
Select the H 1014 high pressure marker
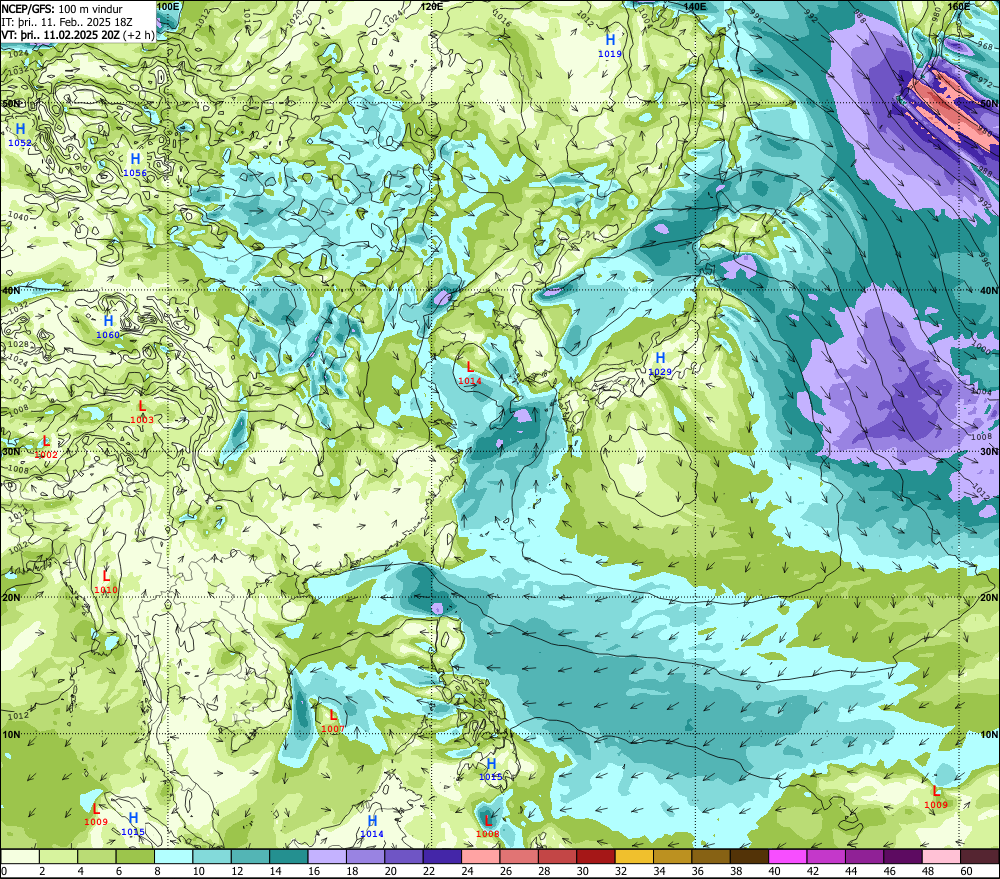click(x=372, y=826)
